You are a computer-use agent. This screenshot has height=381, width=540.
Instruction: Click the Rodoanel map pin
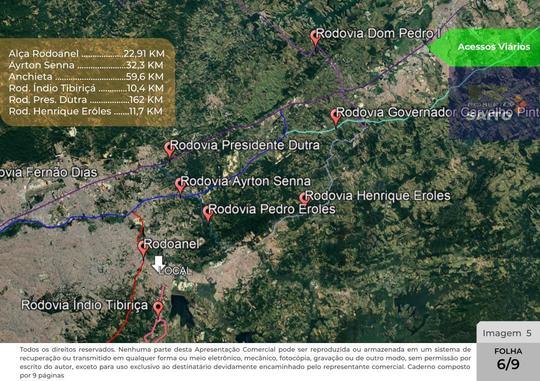pyautogui.click(x=143, y=248)
